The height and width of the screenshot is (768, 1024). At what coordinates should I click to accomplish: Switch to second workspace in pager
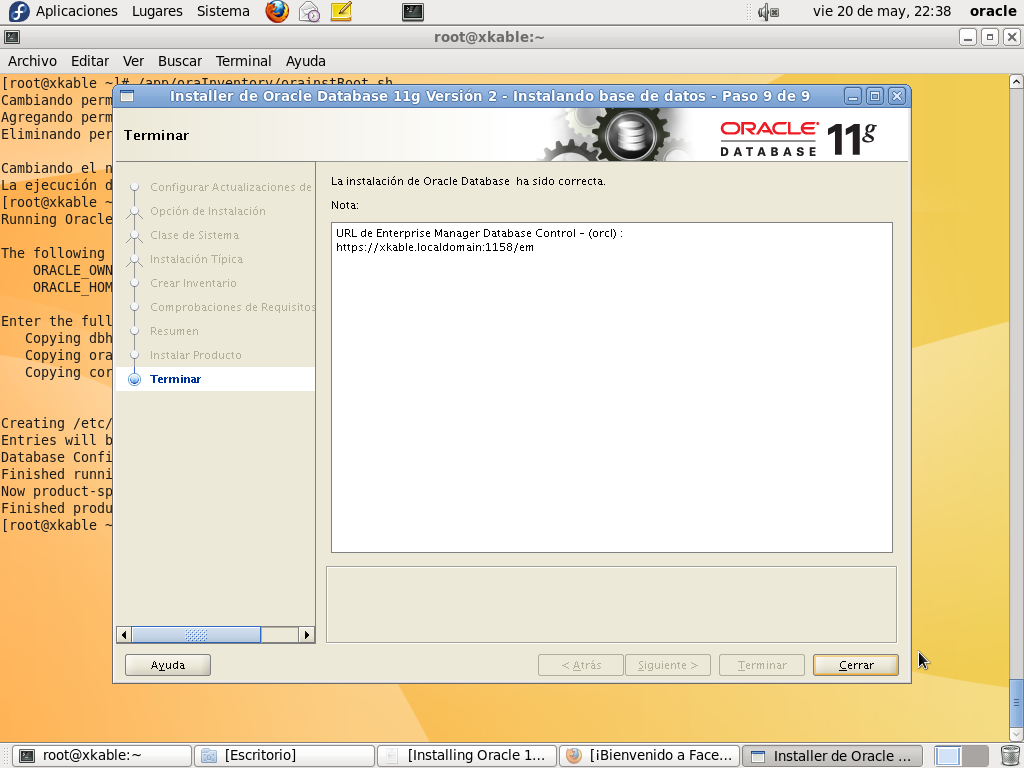975,756
